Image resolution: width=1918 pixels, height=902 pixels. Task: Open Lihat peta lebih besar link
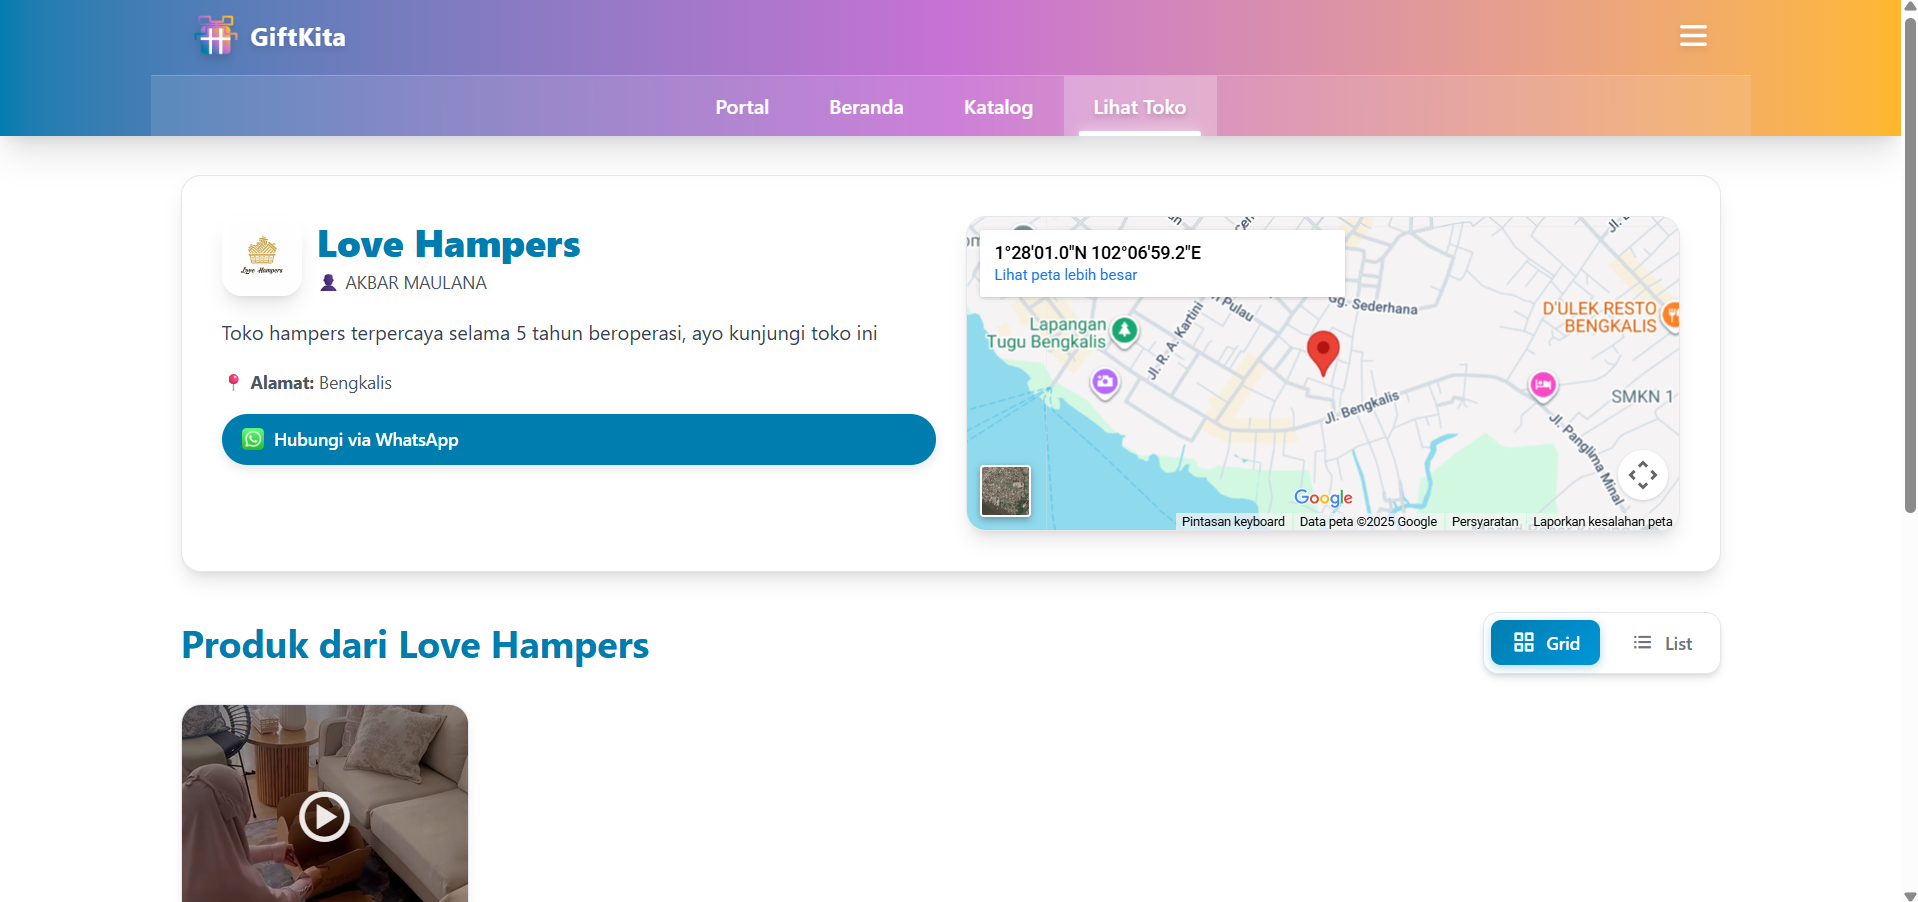[x=1065, y=275]
